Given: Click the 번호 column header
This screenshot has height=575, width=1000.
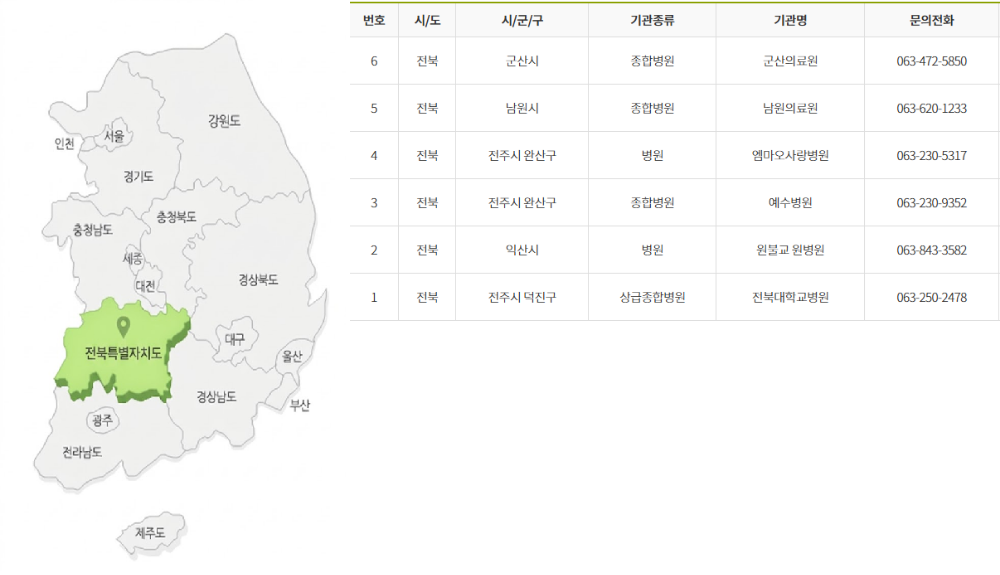Looking at the screenshot, I should [x=374, y=20].
